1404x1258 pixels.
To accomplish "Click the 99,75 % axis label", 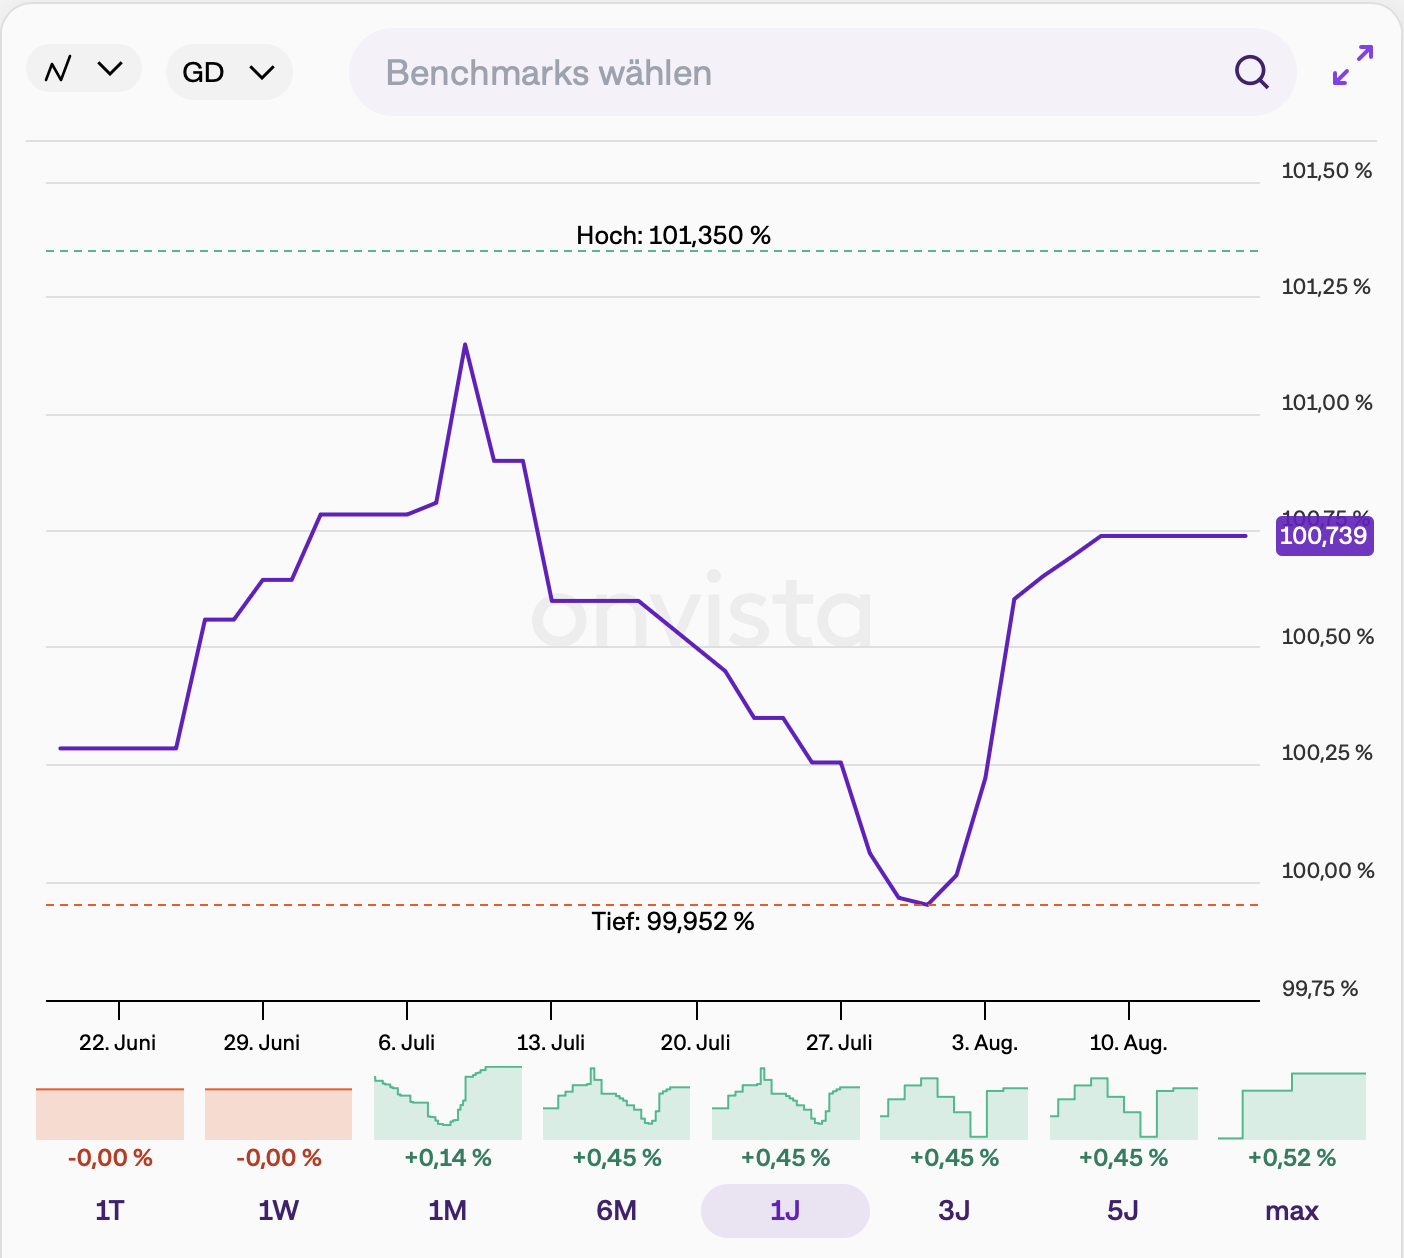I will point(1320,989).
